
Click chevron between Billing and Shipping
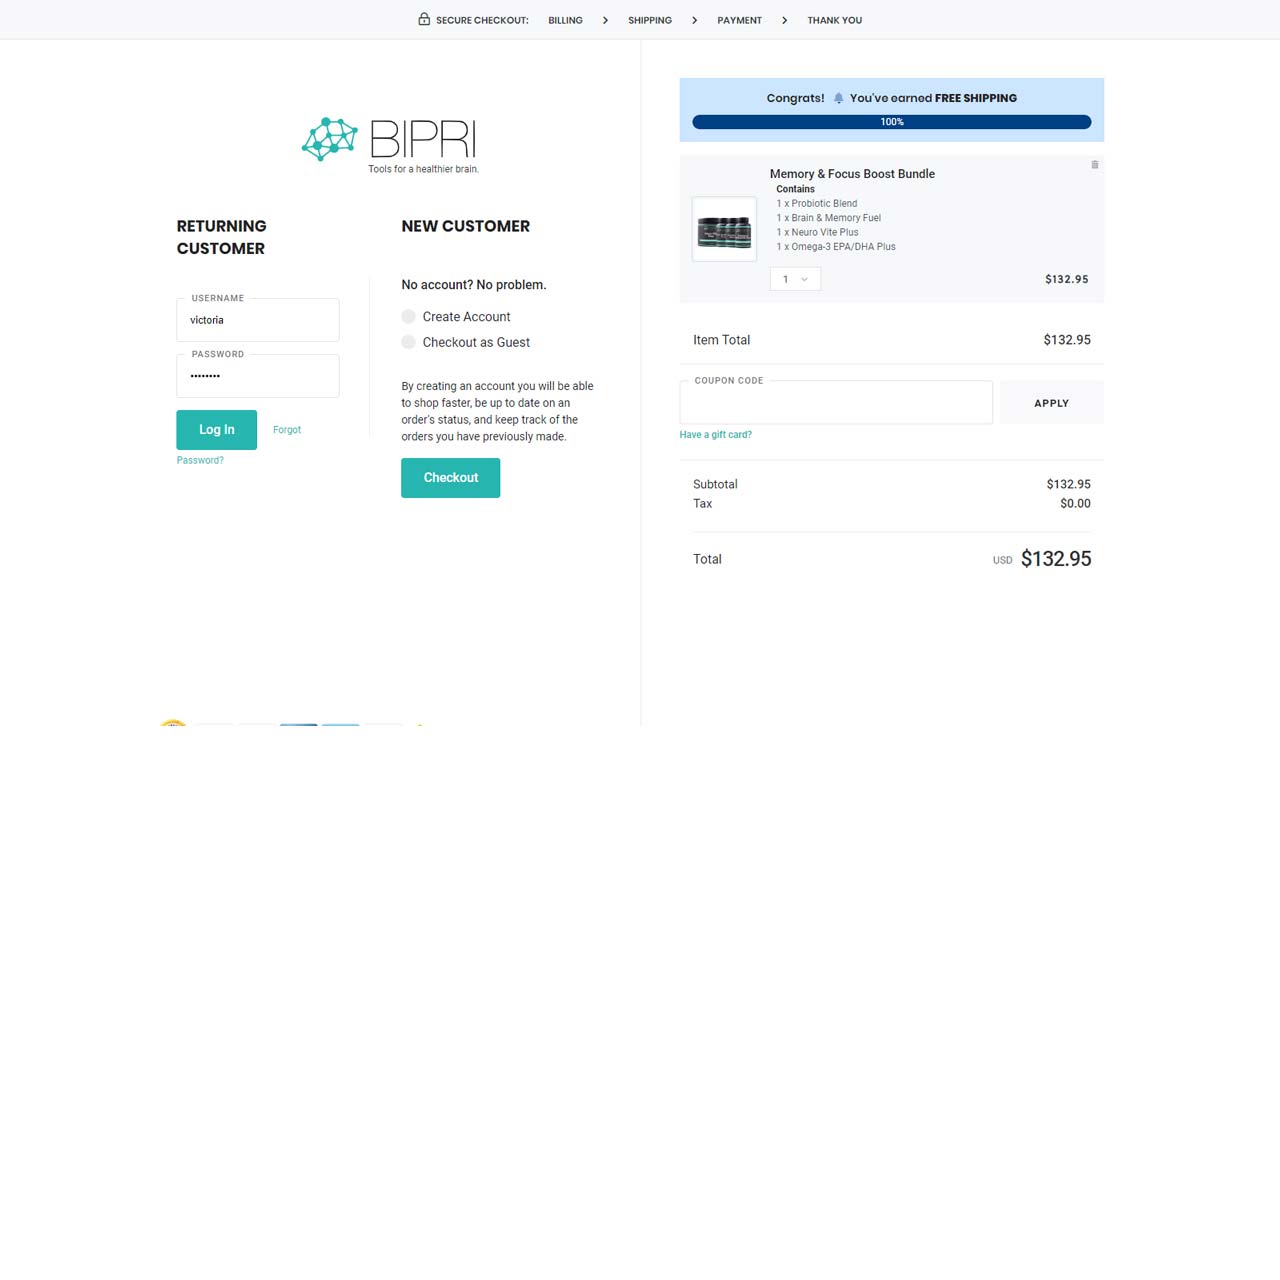click(x=605, y=20)
